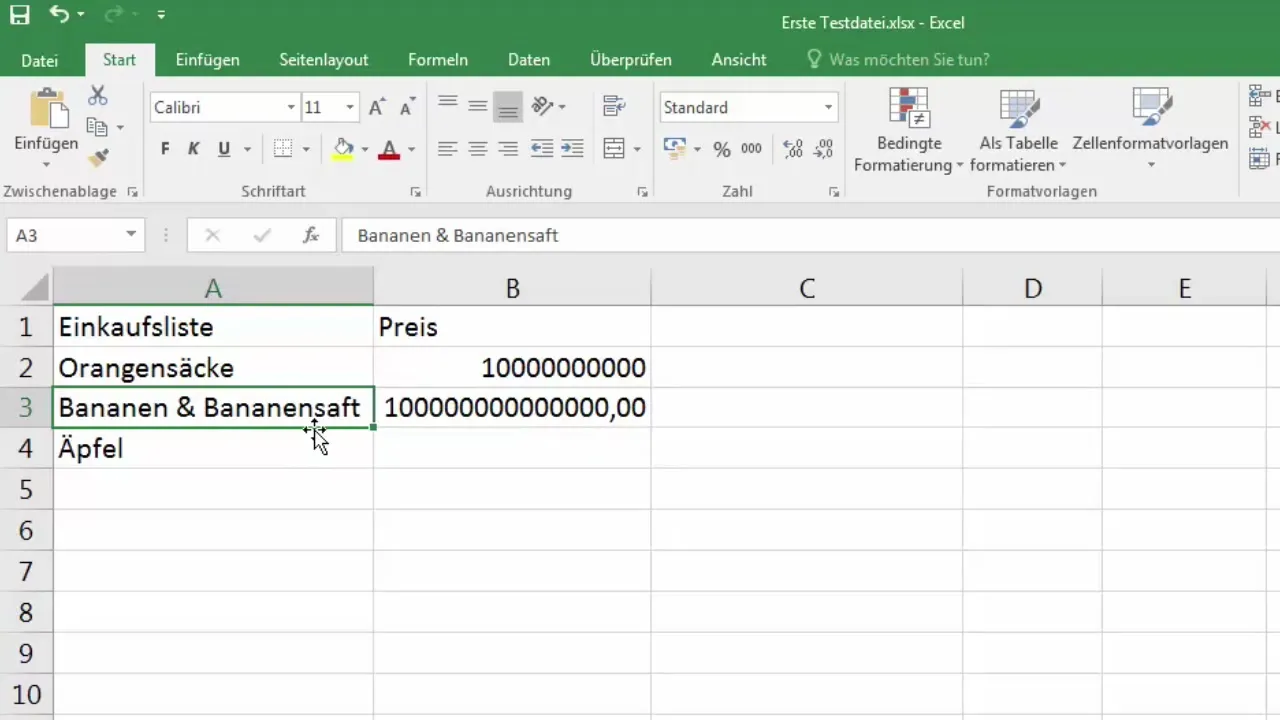Viewport: 1280px width, 720px height.
Task: Select cell containing Orangensäcke
Action: pos(213,367)
